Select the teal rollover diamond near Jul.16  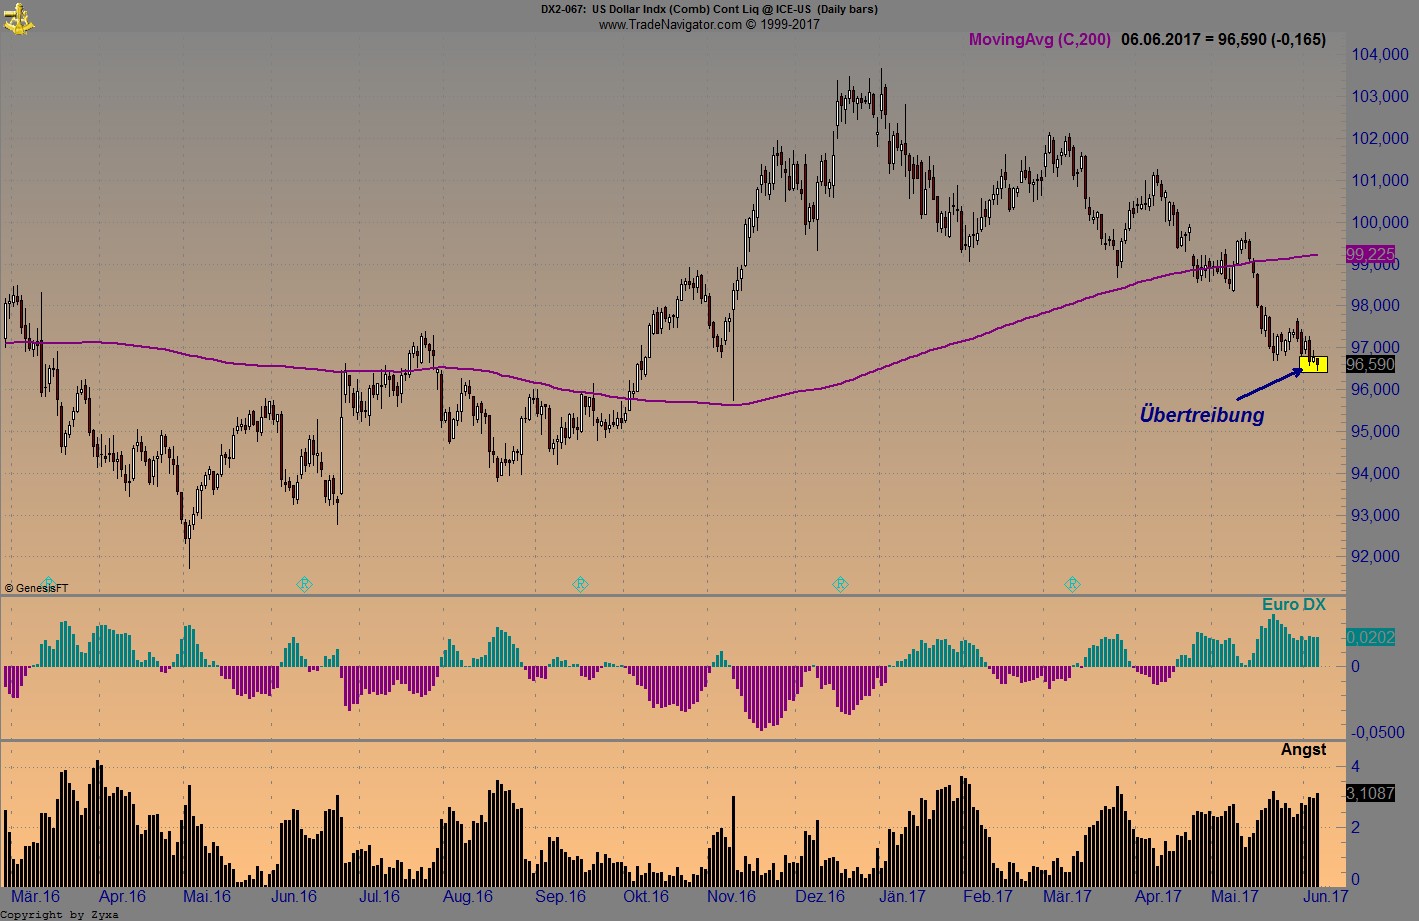(303, 584)
